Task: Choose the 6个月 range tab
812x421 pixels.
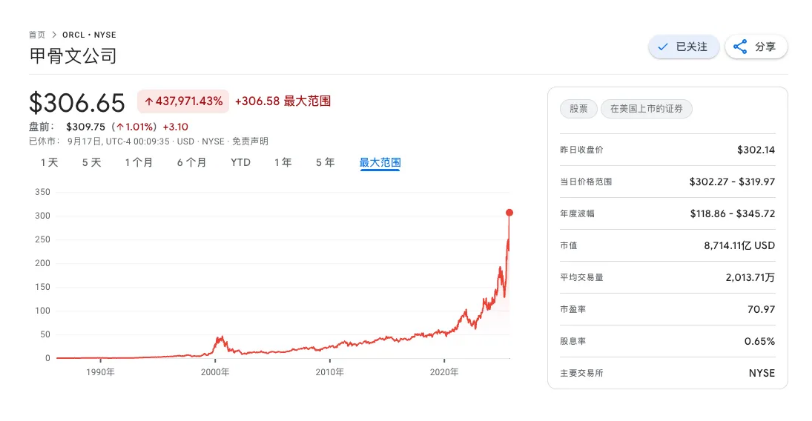Action: [x=192, y=162]
